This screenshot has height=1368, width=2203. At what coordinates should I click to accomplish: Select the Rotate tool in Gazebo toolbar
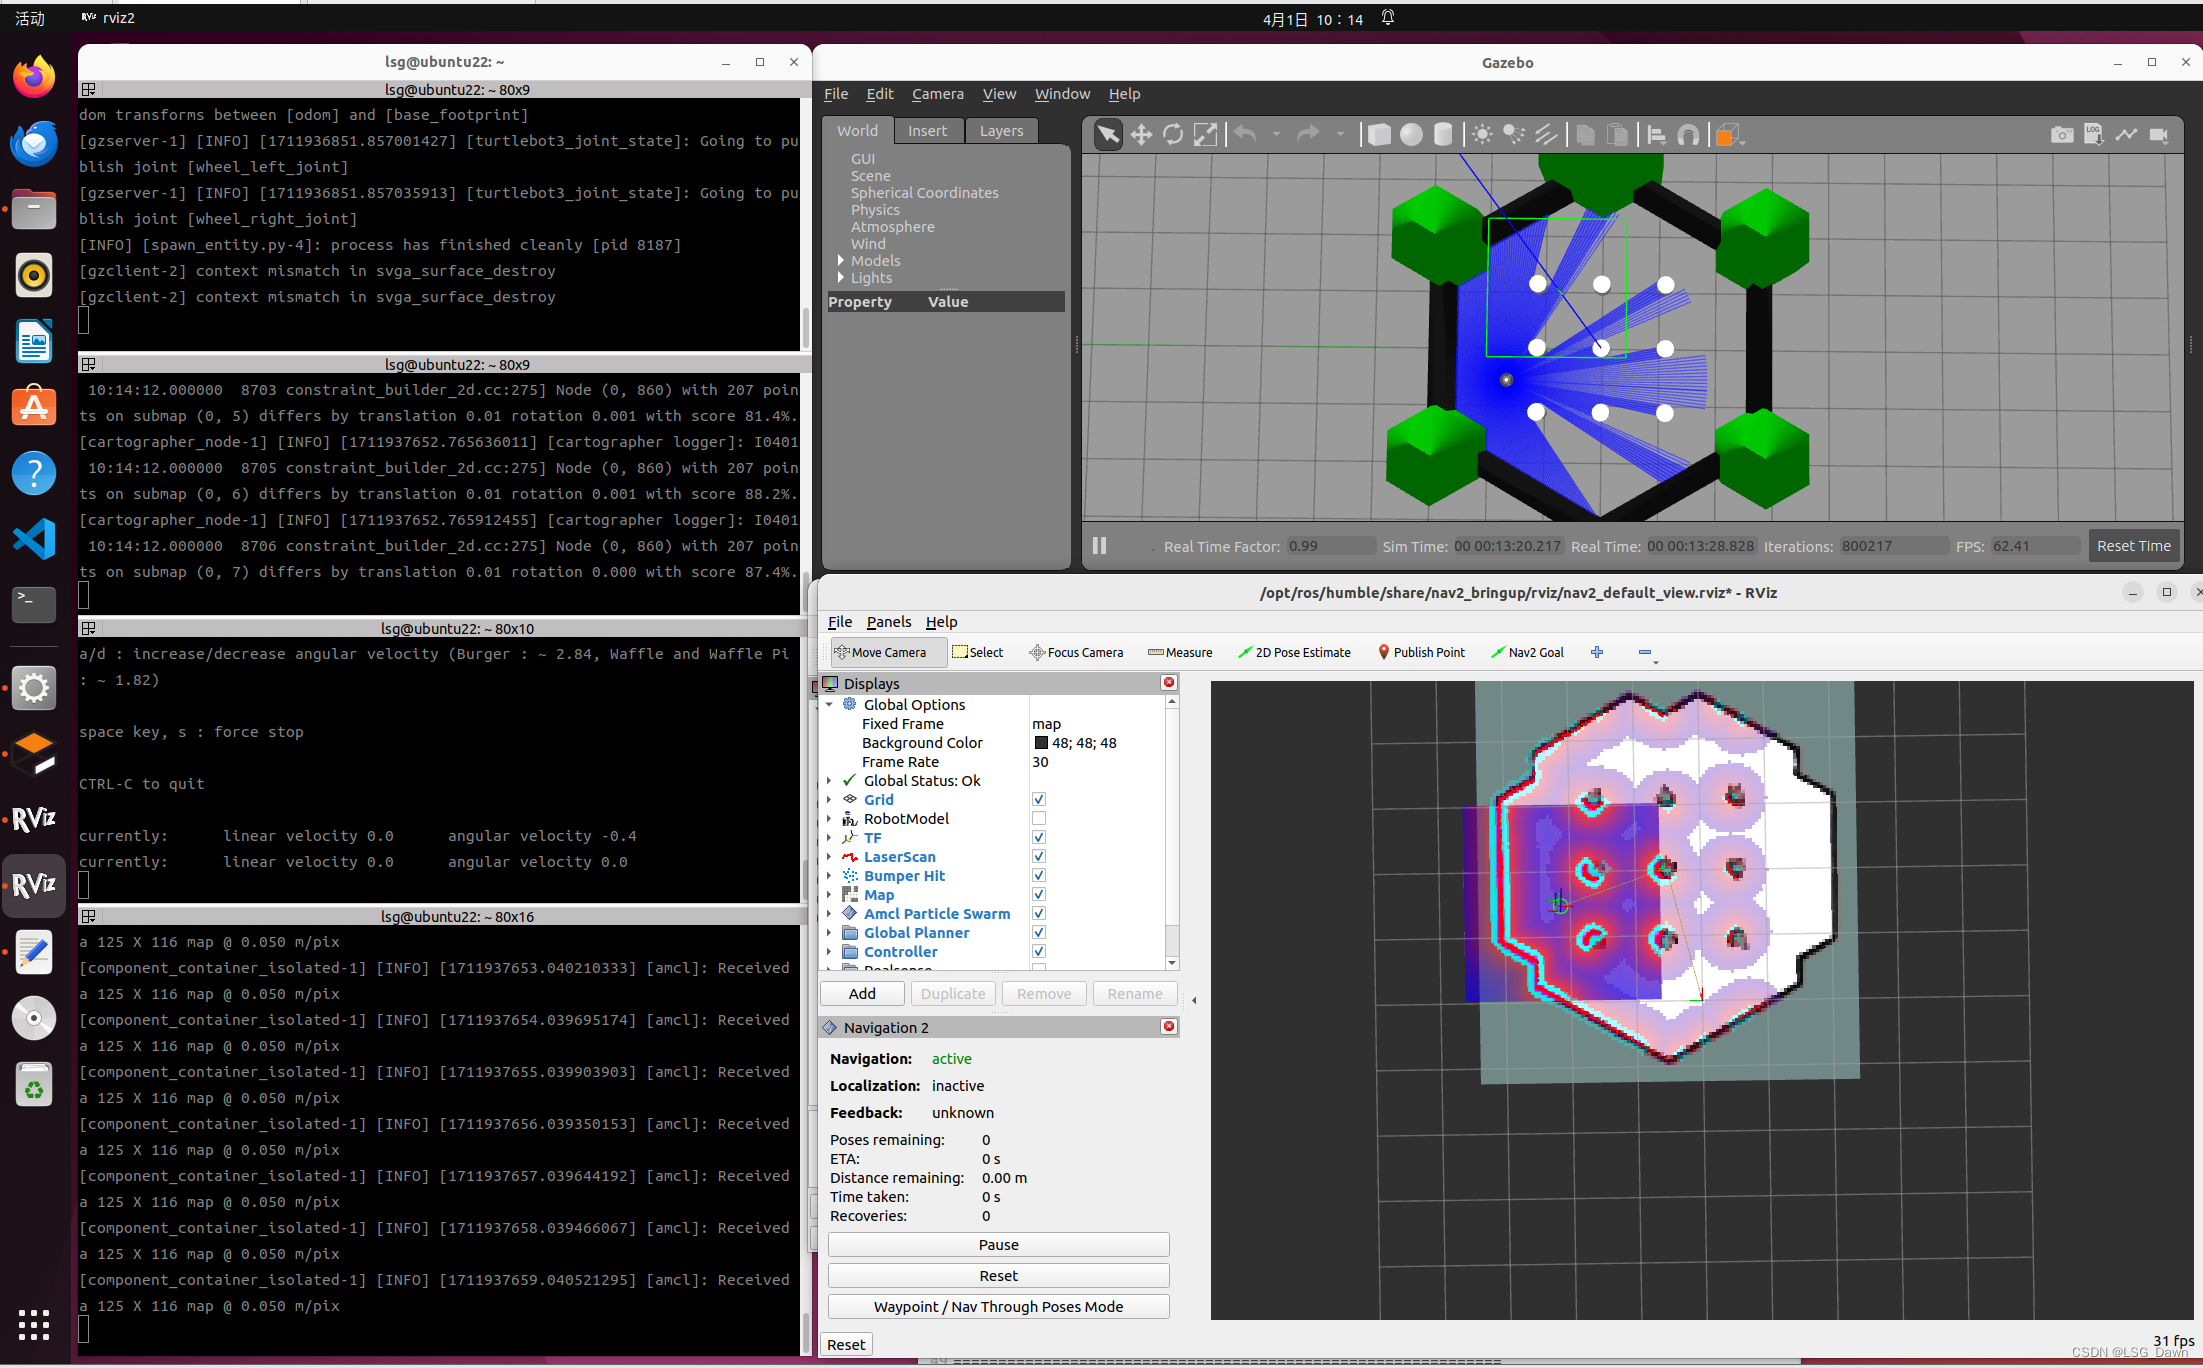click(x=1173, y=135)
